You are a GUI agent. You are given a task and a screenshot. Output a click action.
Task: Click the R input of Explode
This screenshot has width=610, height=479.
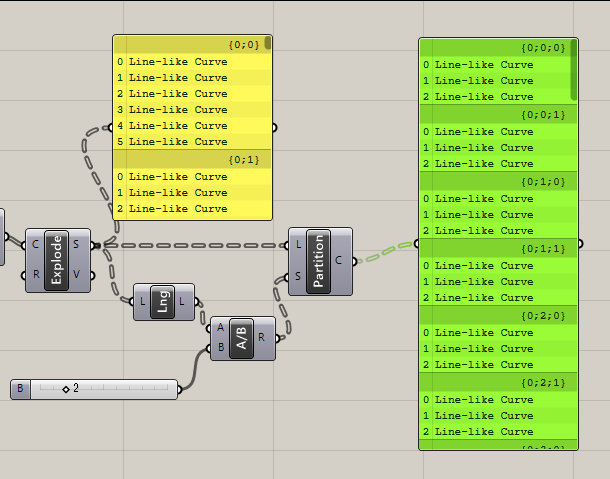click(x=37, y=276)
